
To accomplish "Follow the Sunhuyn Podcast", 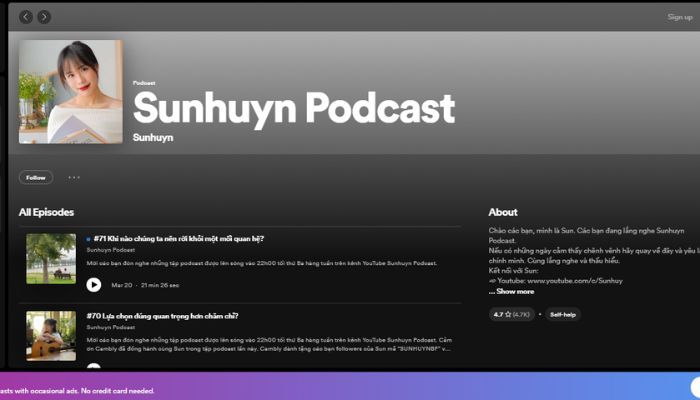I will (36, 177).
